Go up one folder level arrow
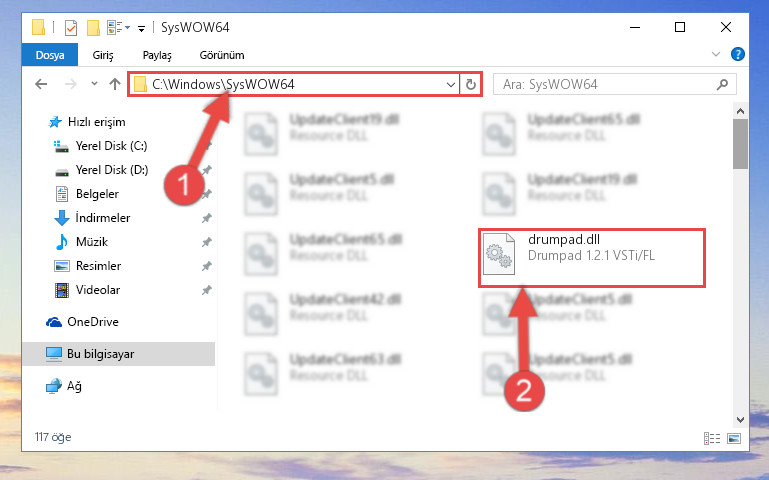Viewport: 769px width, 480px height. (115, 84)
